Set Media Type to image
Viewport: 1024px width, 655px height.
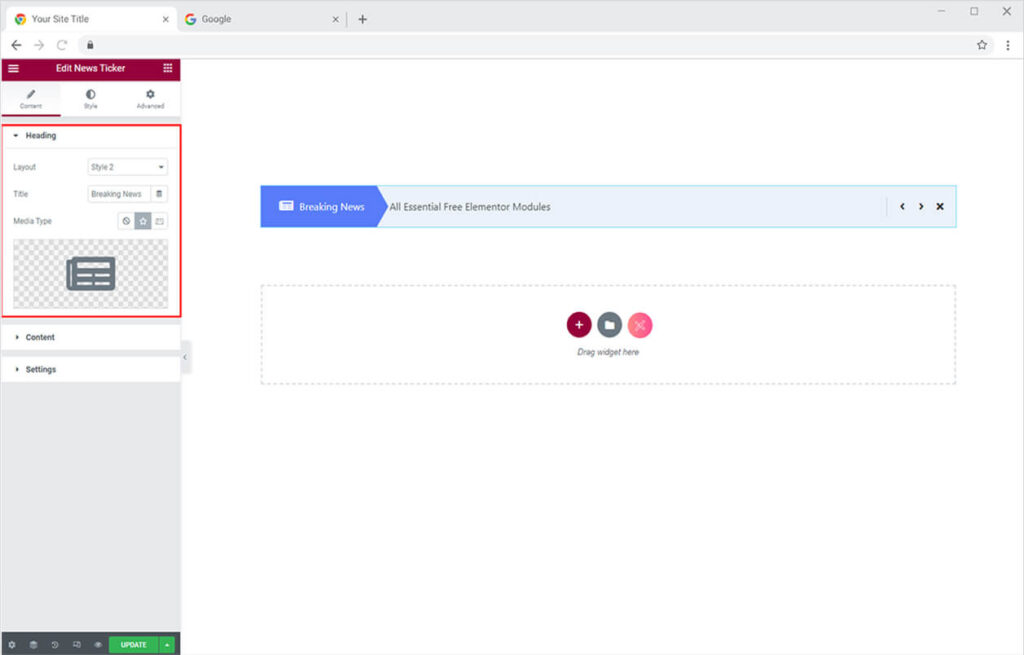click(160, 221)
